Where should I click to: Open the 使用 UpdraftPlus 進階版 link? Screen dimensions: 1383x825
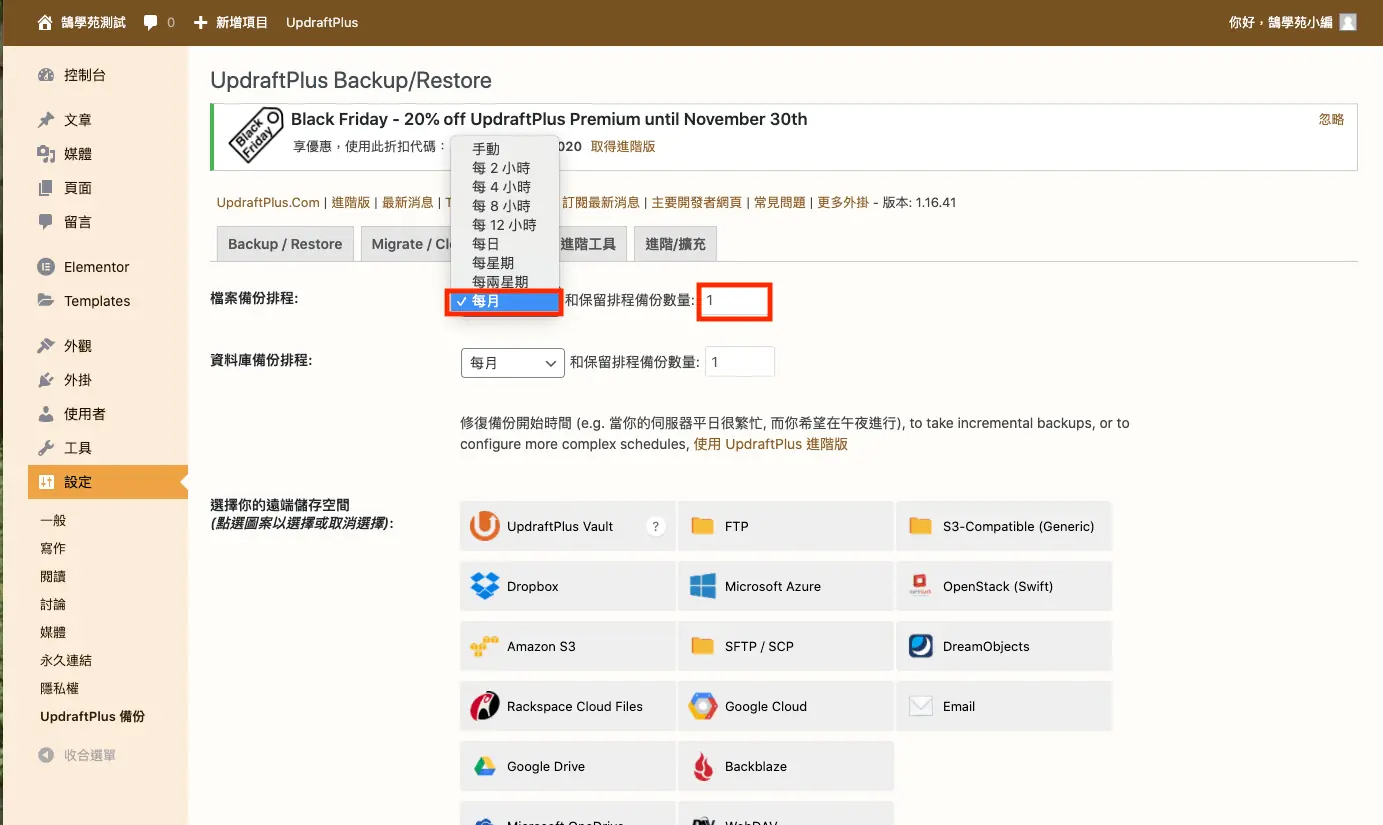click(x=771, y=444)
